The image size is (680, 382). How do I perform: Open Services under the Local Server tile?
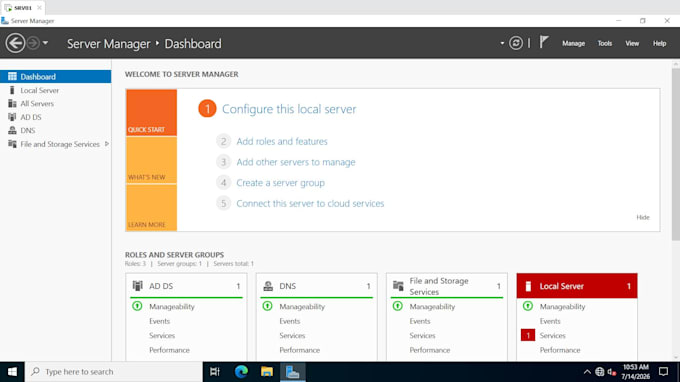552,336
